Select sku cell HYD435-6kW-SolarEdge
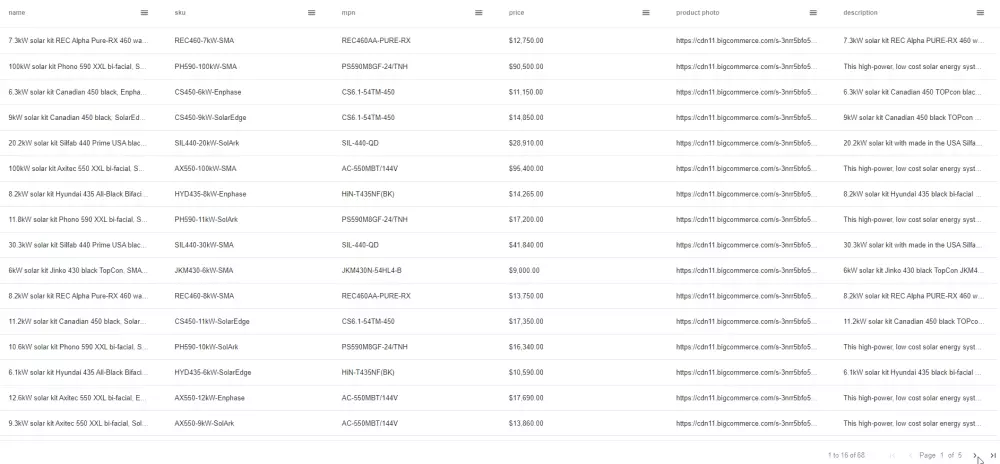This screenshot has height=464, width=1000. [213, 372]
